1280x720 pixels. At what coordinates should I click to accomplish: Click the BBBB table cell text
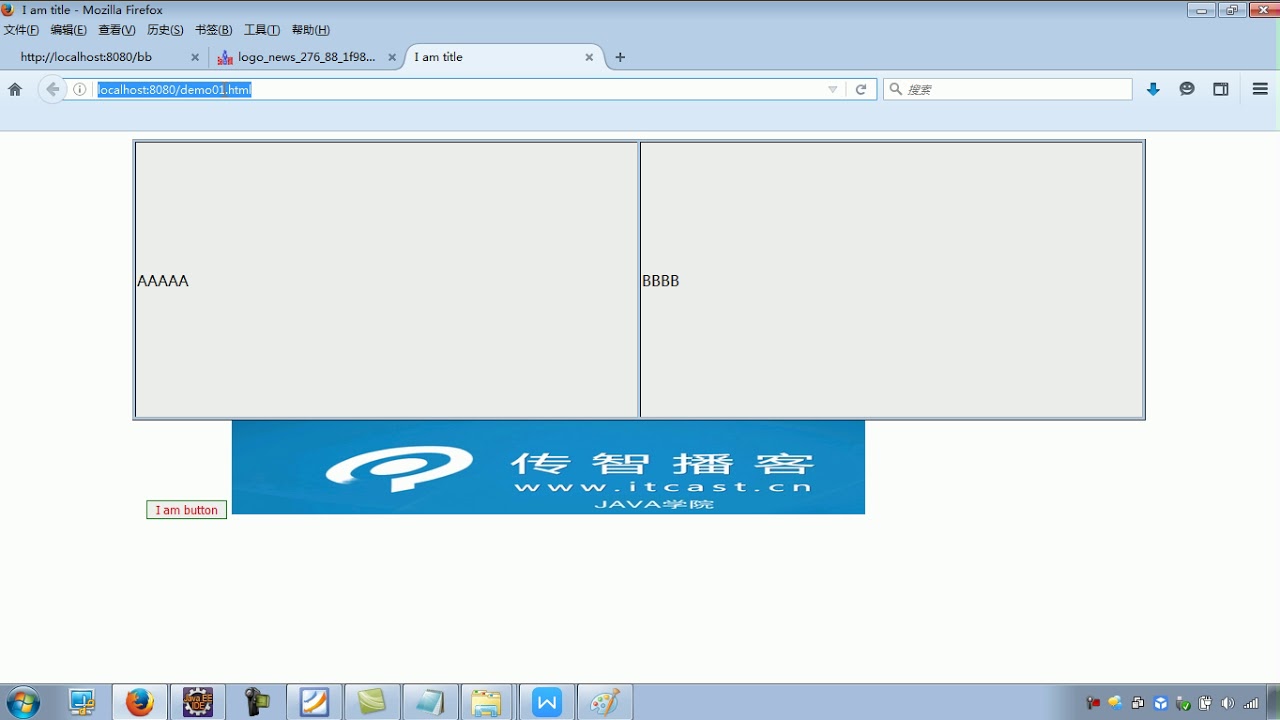(661, 281)
